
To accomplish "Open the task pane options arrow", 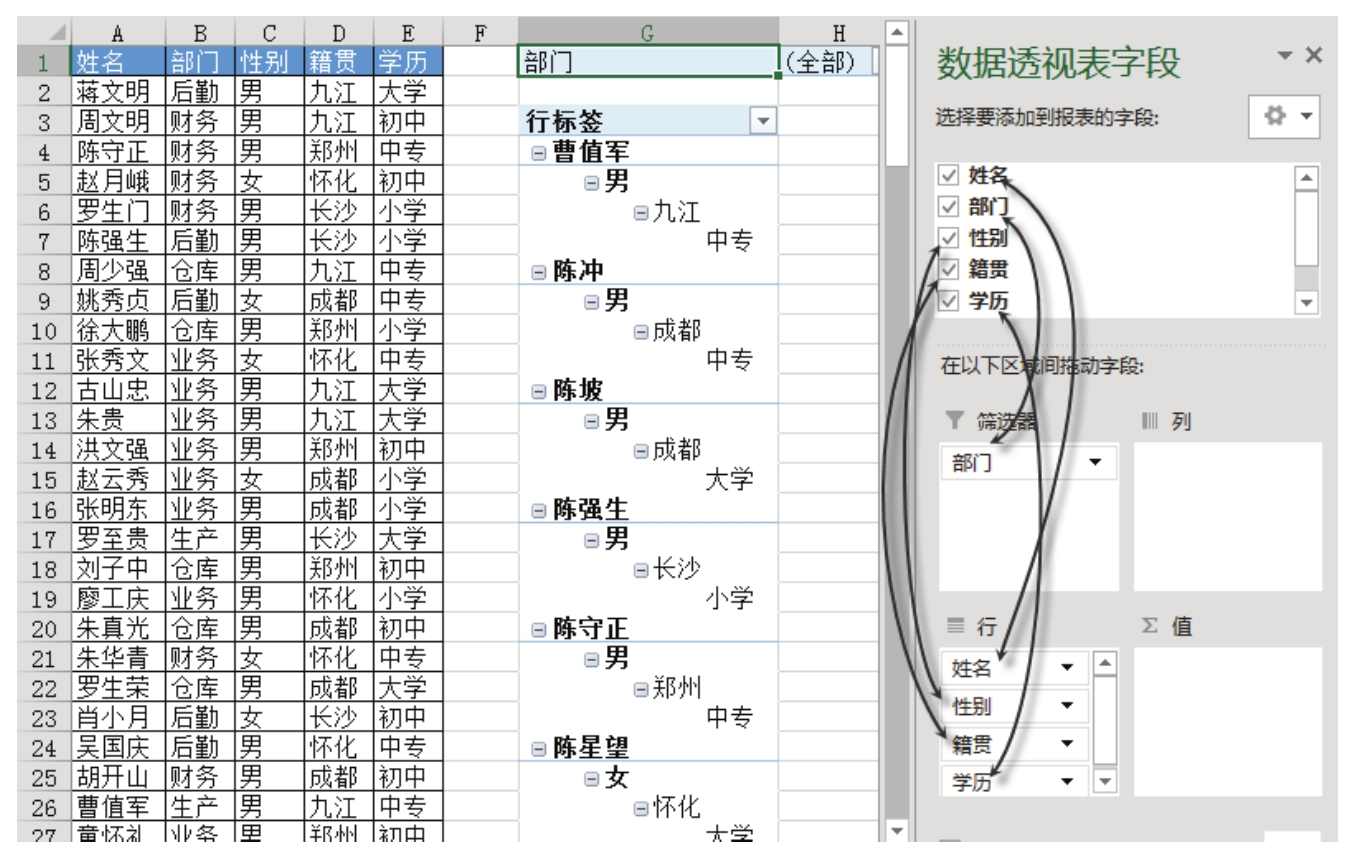I will [1288, 56].
